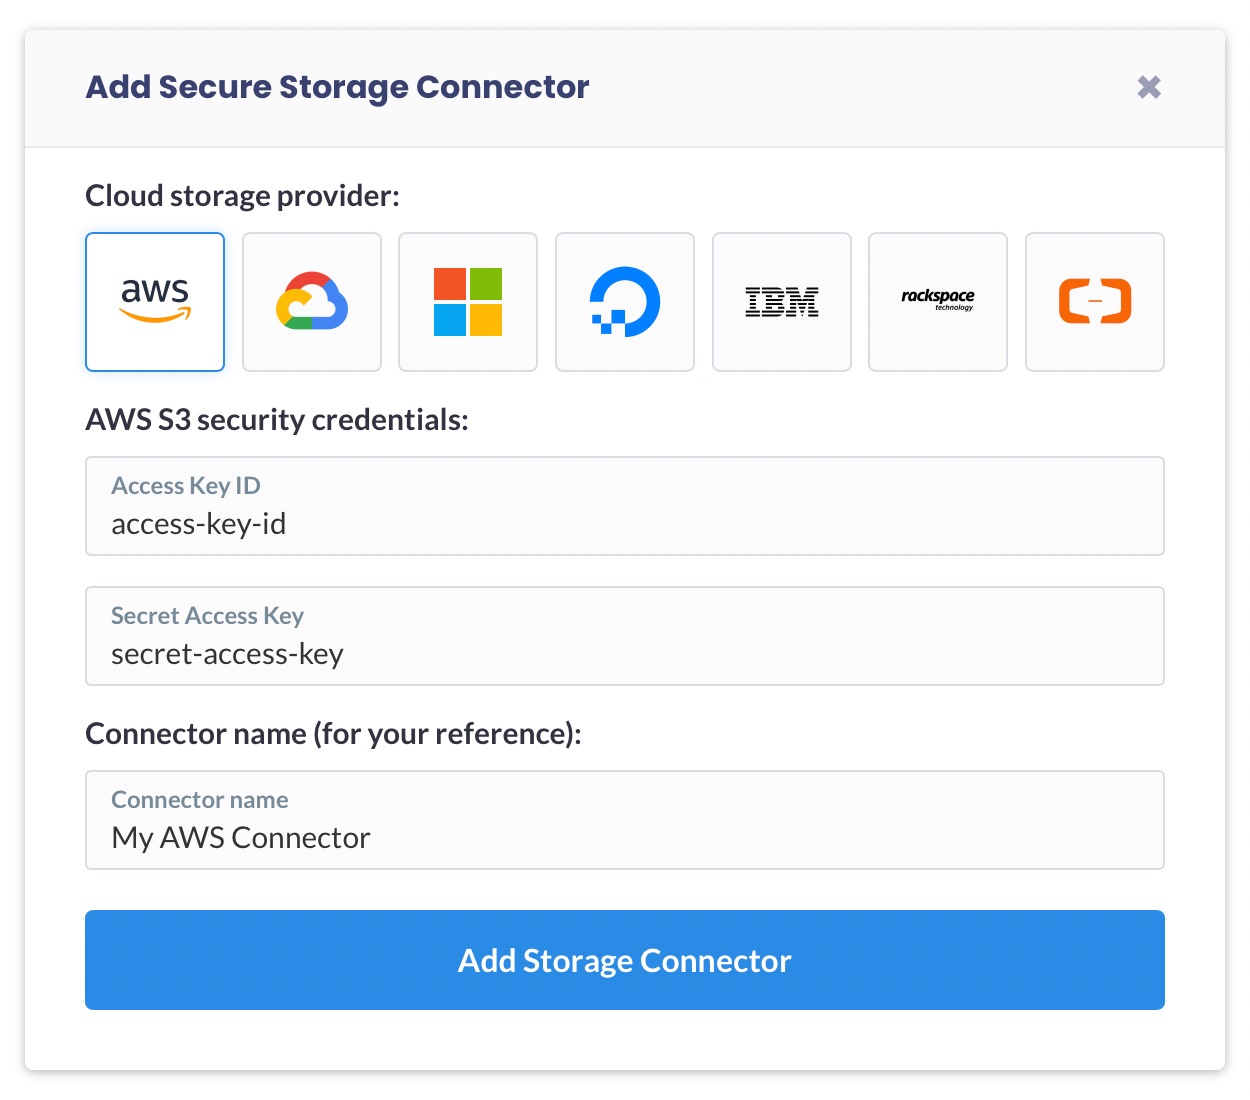Image resolution: width=1250 pixels, height=1100 pixels.
Task: Focus the Access Key ID input field
Action: [625, 506]
